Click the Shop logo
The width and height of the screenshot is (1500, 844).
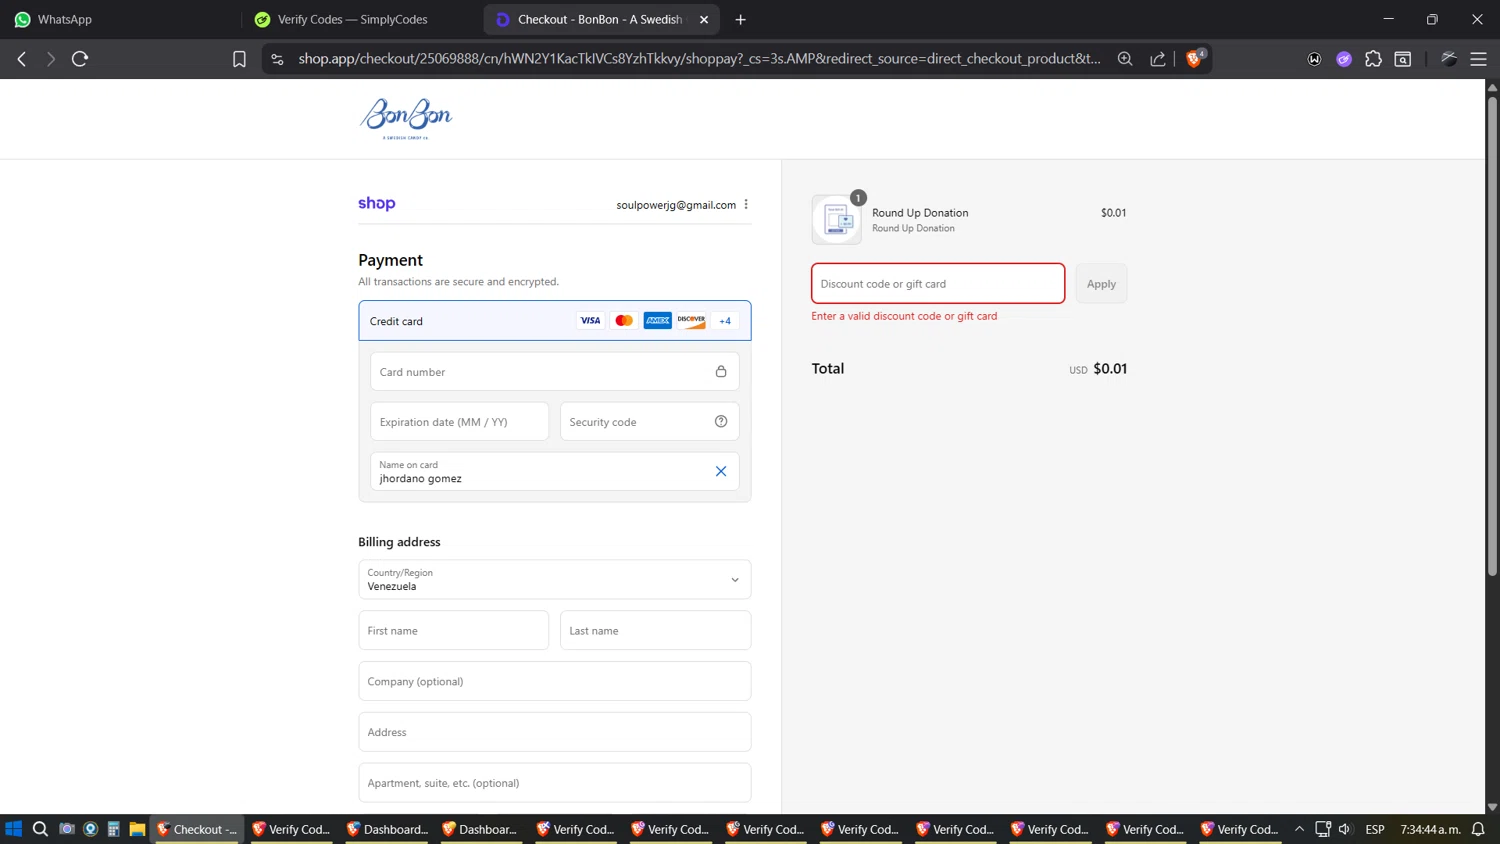[x=377, y=203]
